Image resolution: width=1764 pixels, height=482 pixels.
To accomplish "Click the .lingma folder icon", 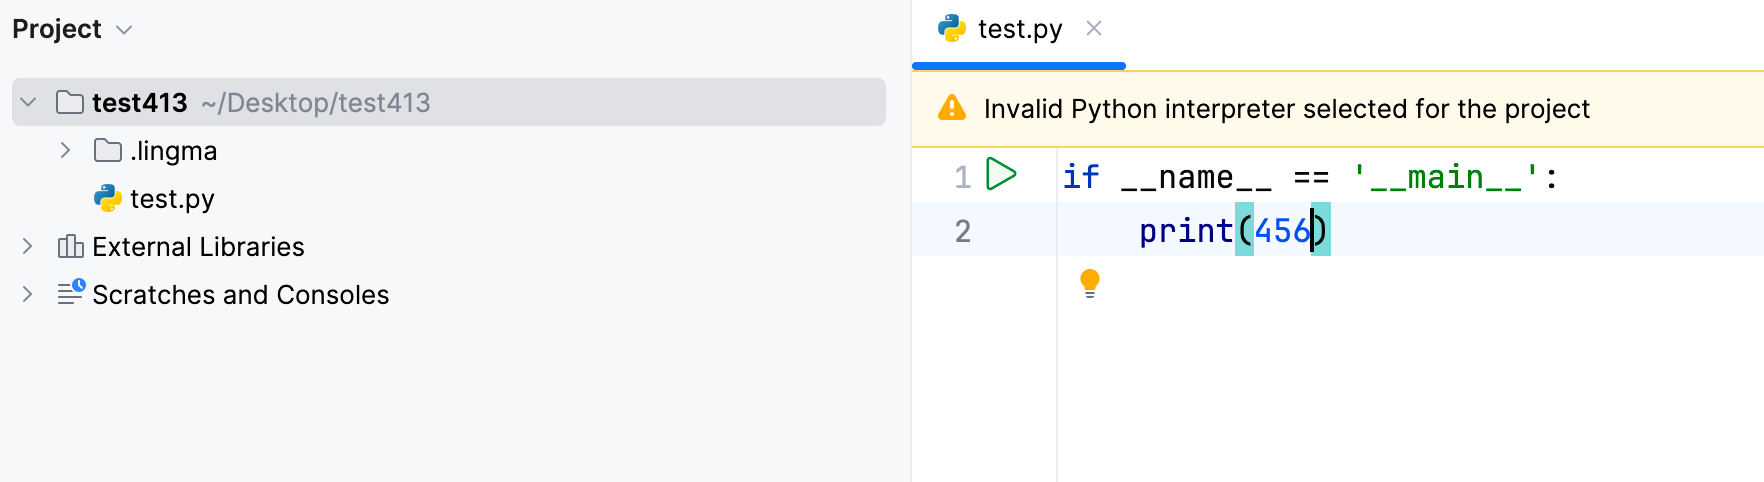I will point(107,150).
